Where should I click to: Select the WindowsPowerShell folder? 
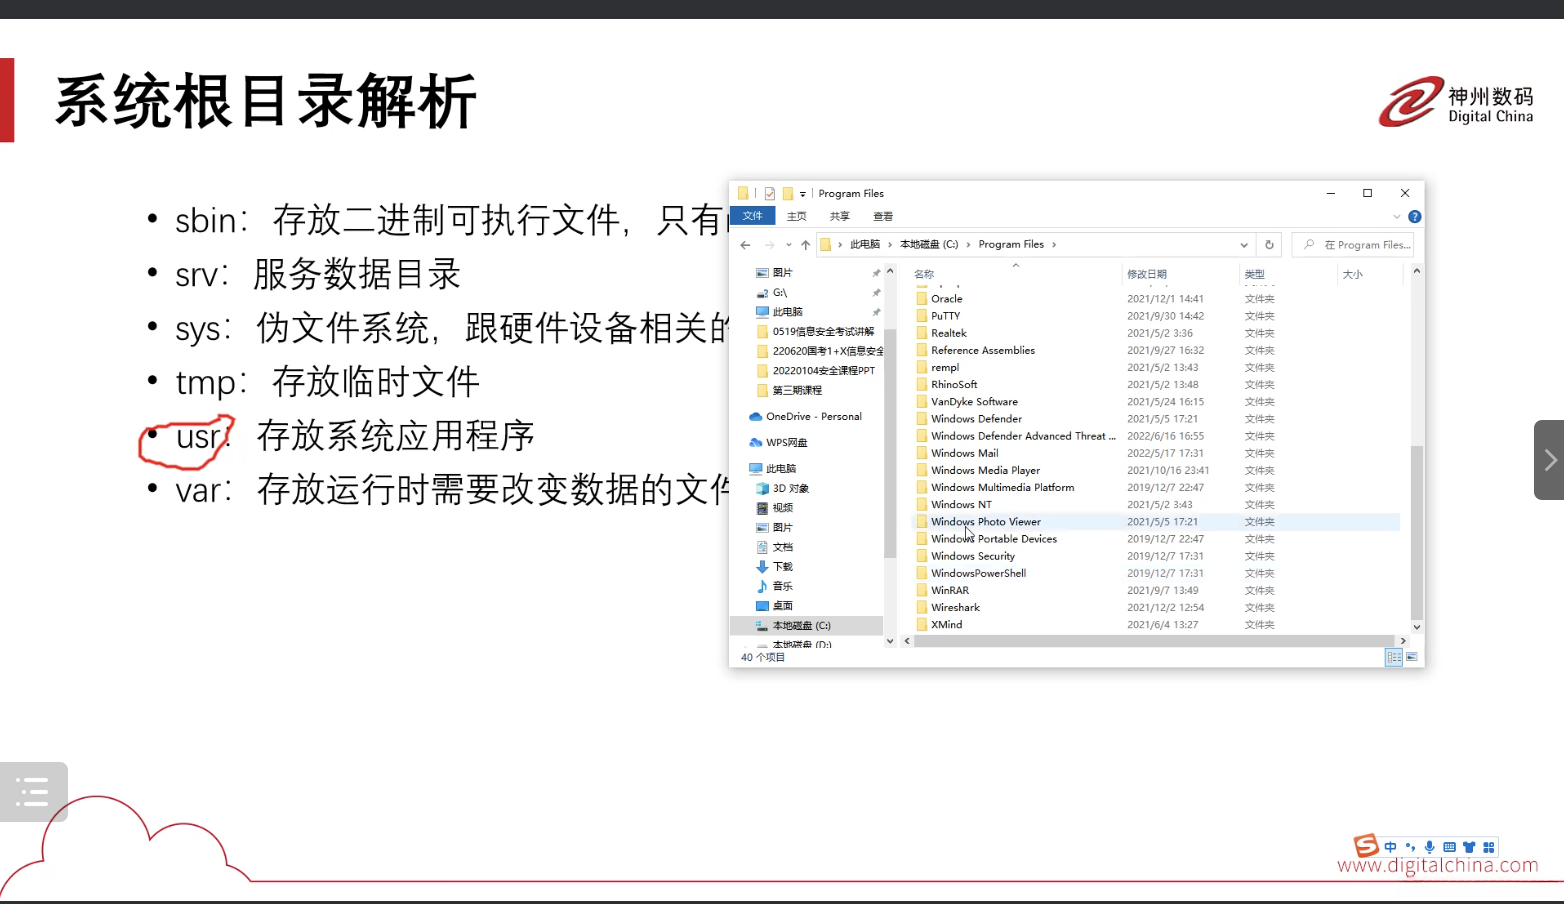point(978,573)
